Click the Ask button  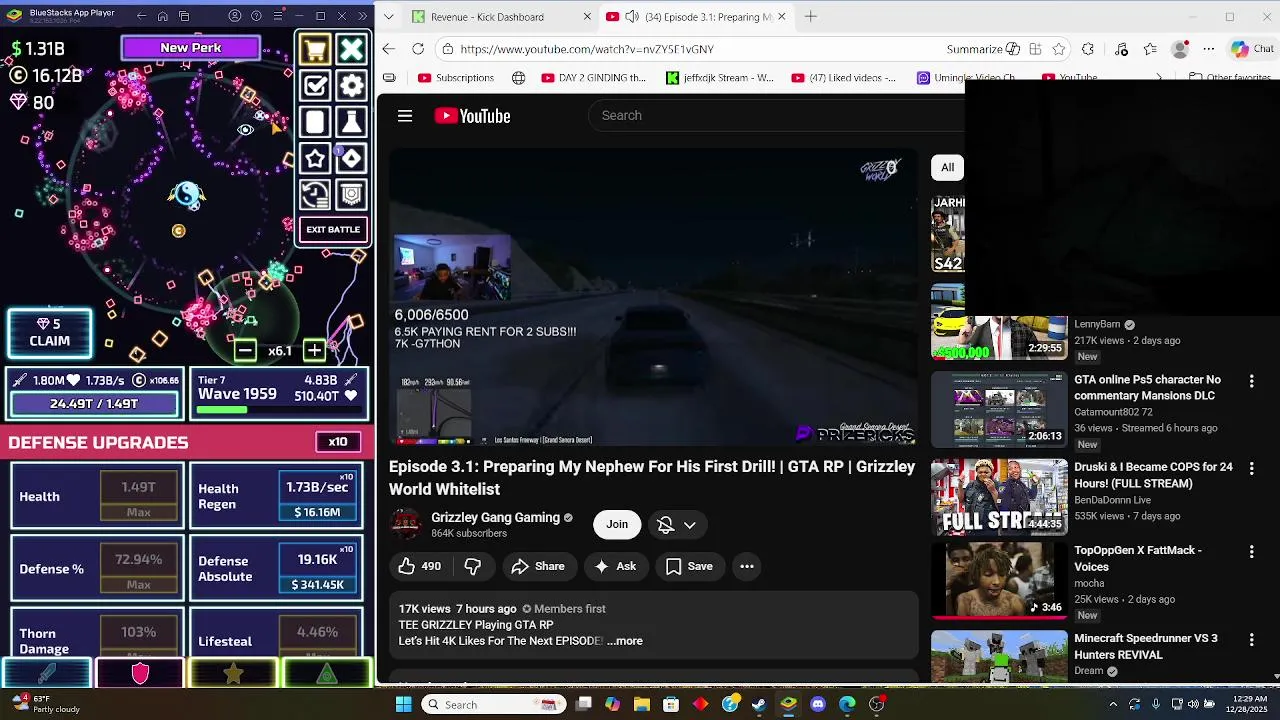tap(615, 566)
